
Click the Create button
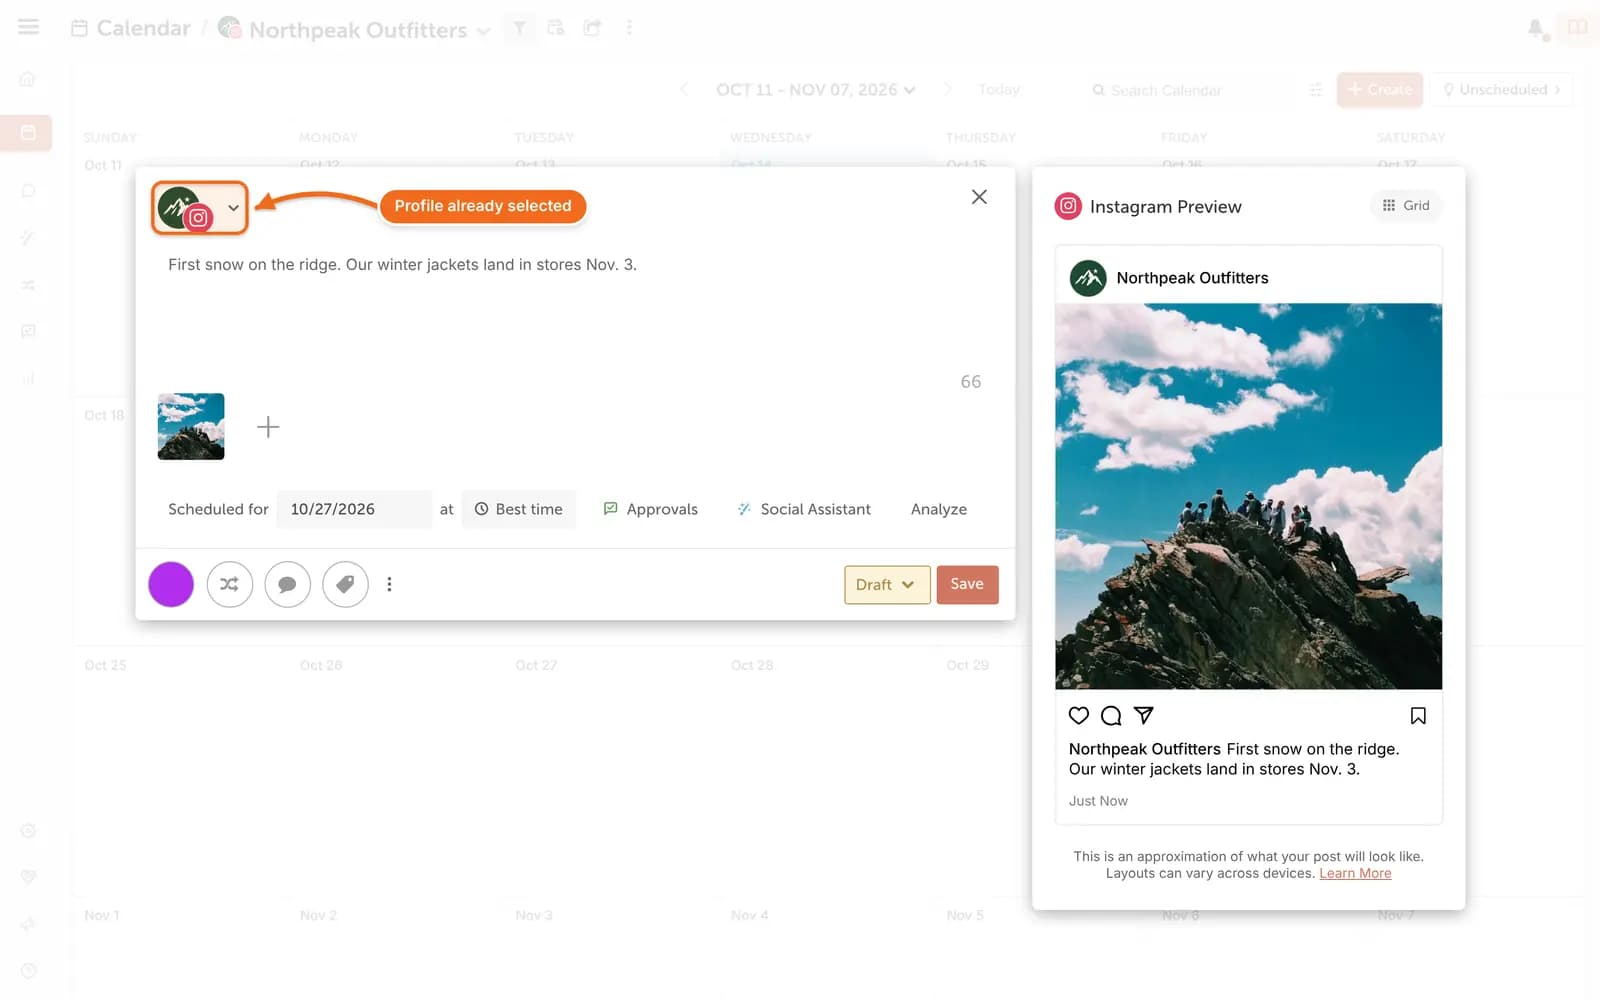[1380, 90]
